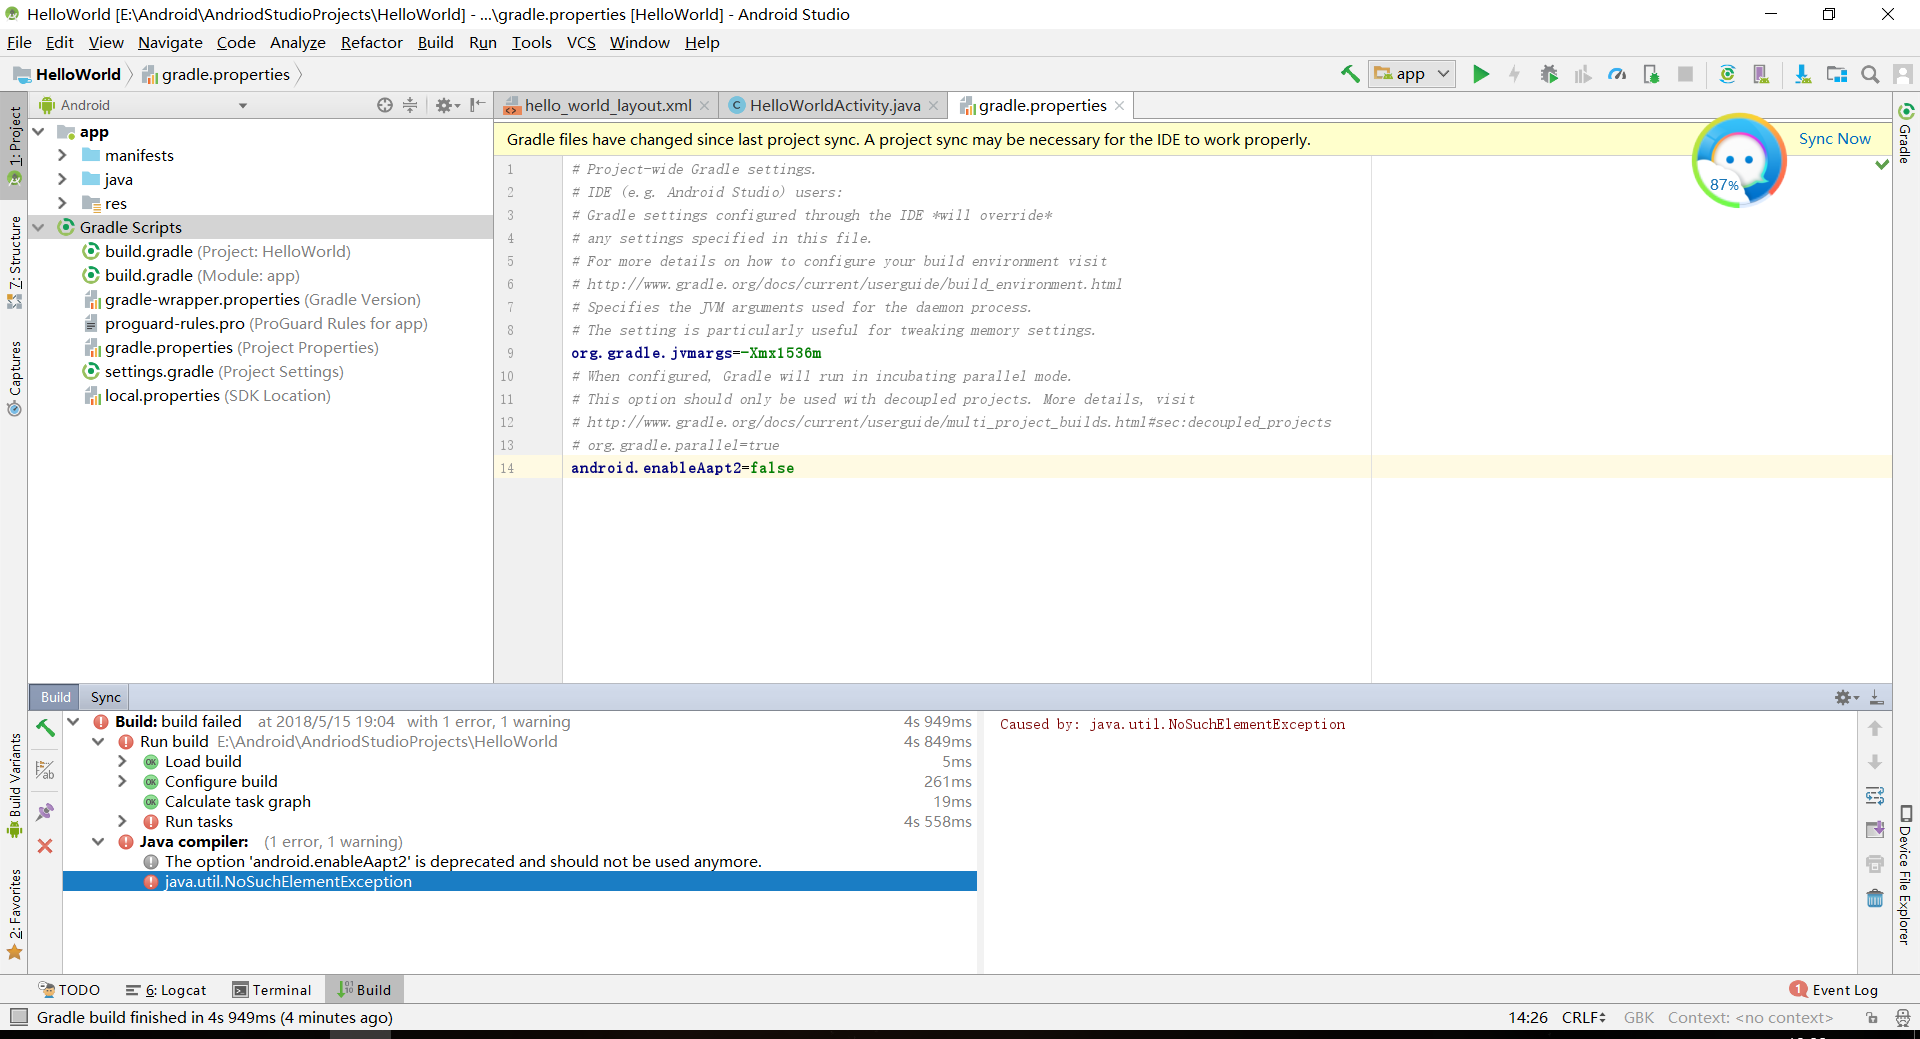Open the 6: Logcat tool window button
Image resolution: width=1920 pixels, height=1039 pixels.
pos(166,990)
